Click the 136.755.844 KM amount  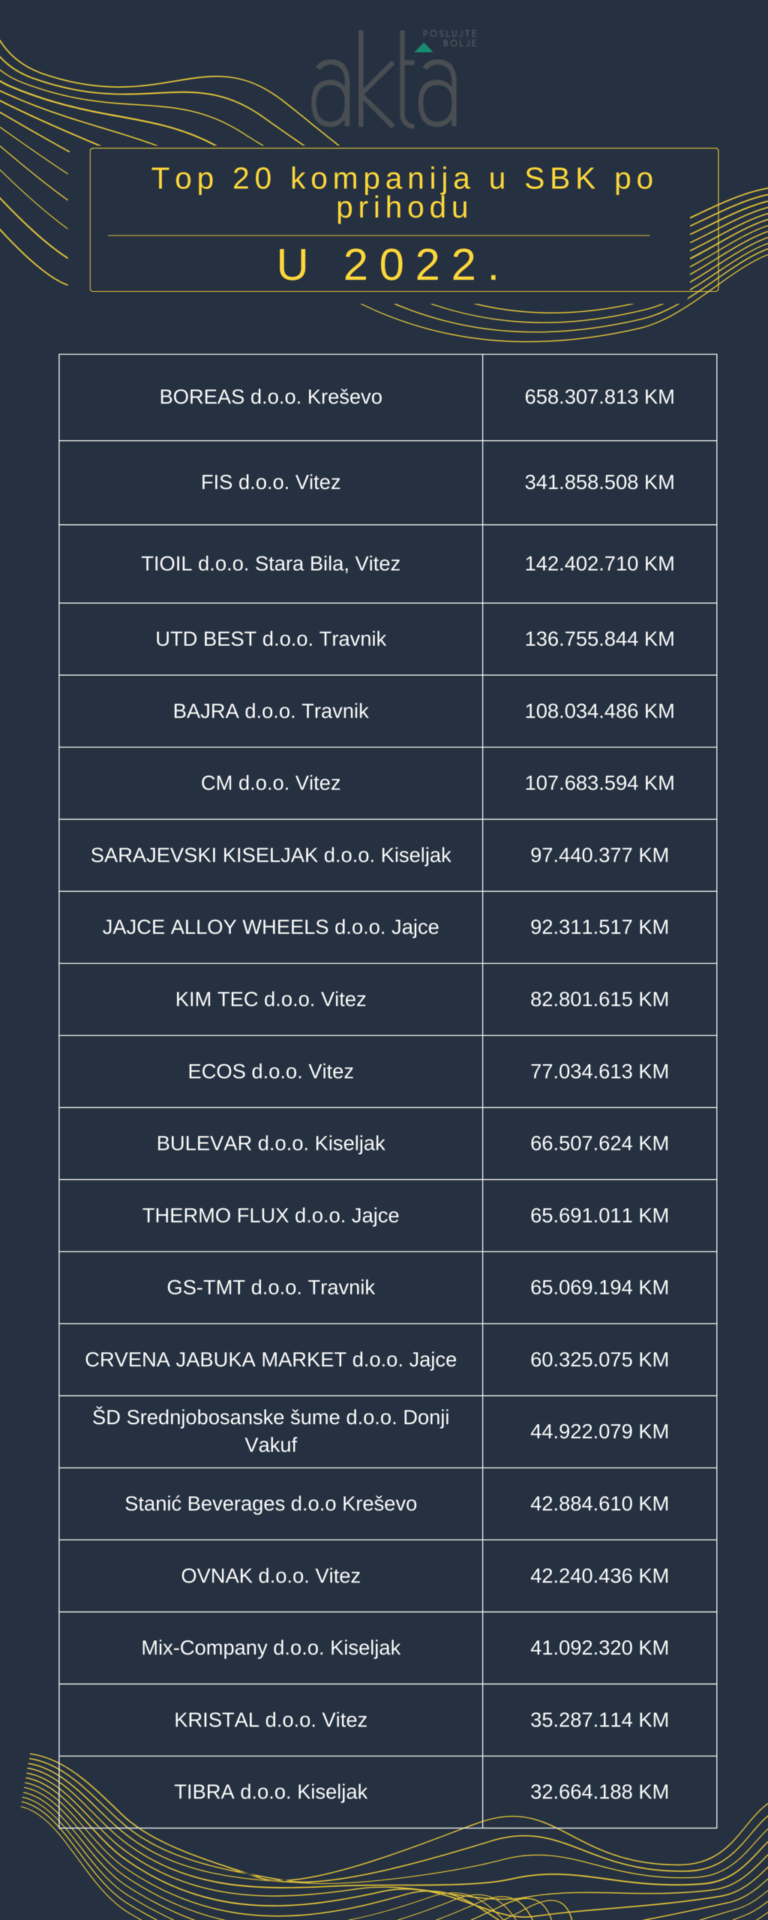[599, 639]
